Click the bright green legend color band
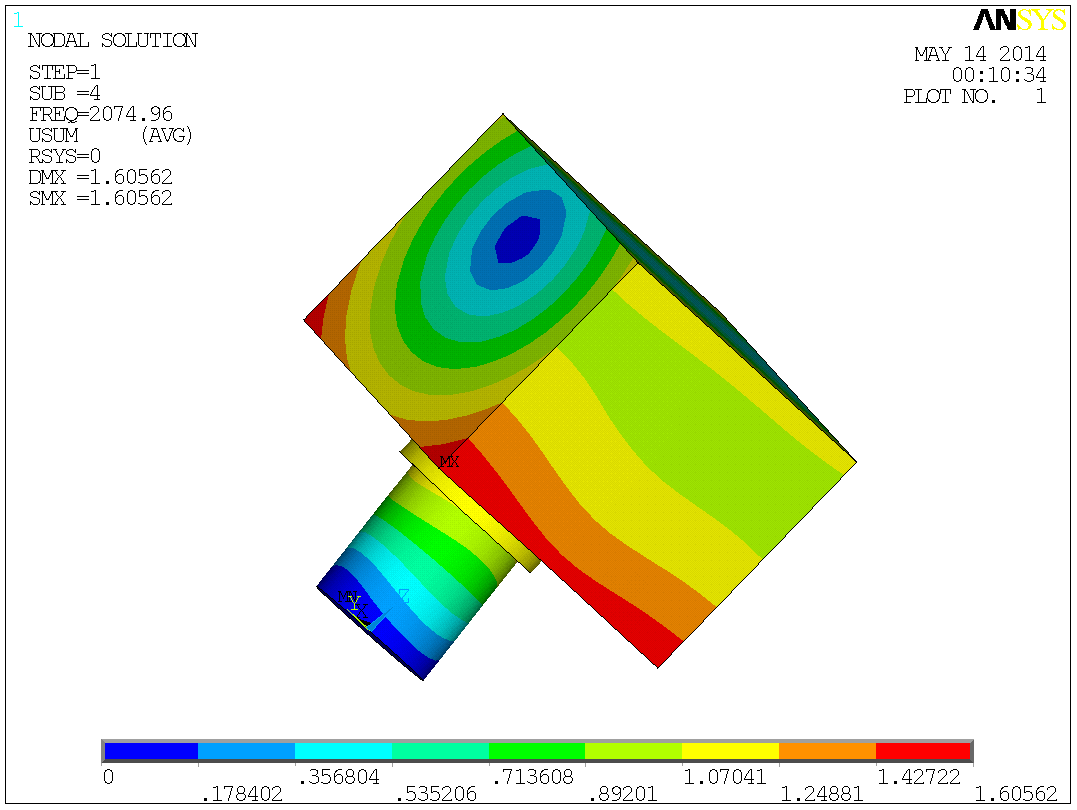Viewport: 1077px width, 810px height. 537,751
